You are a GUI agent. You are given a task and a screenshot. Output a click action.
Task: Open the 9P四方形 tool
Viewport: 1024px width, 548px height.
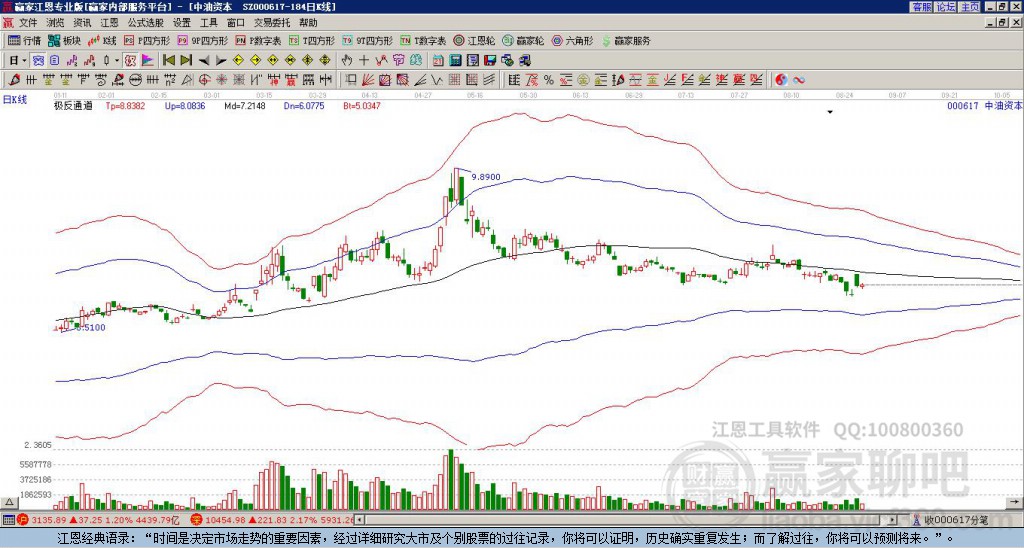tap(203, 40)
